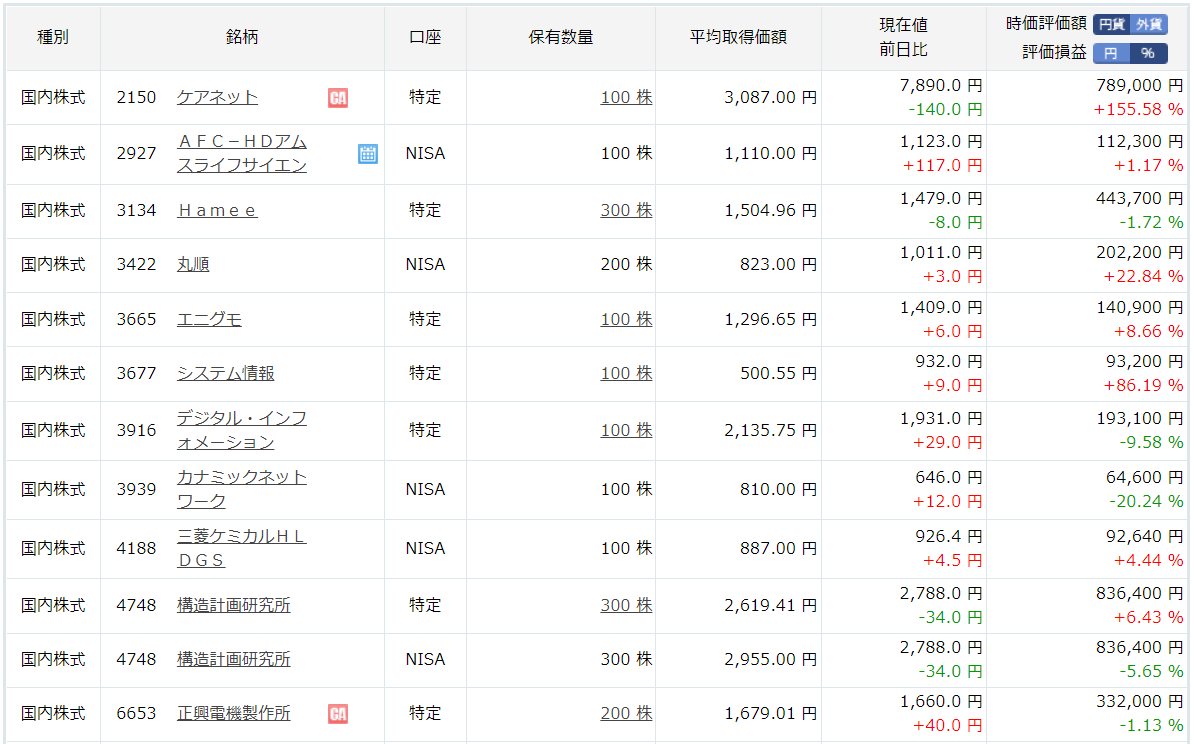Select stock code 3939
This screenshot has height=744, width=1194.
click(x=136, y=489)
